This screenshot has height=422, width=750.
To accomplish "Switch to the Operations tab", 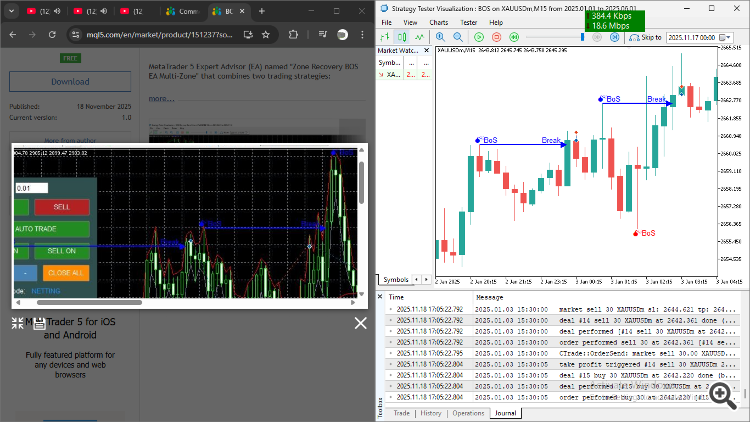I will (x=468, y=413).
